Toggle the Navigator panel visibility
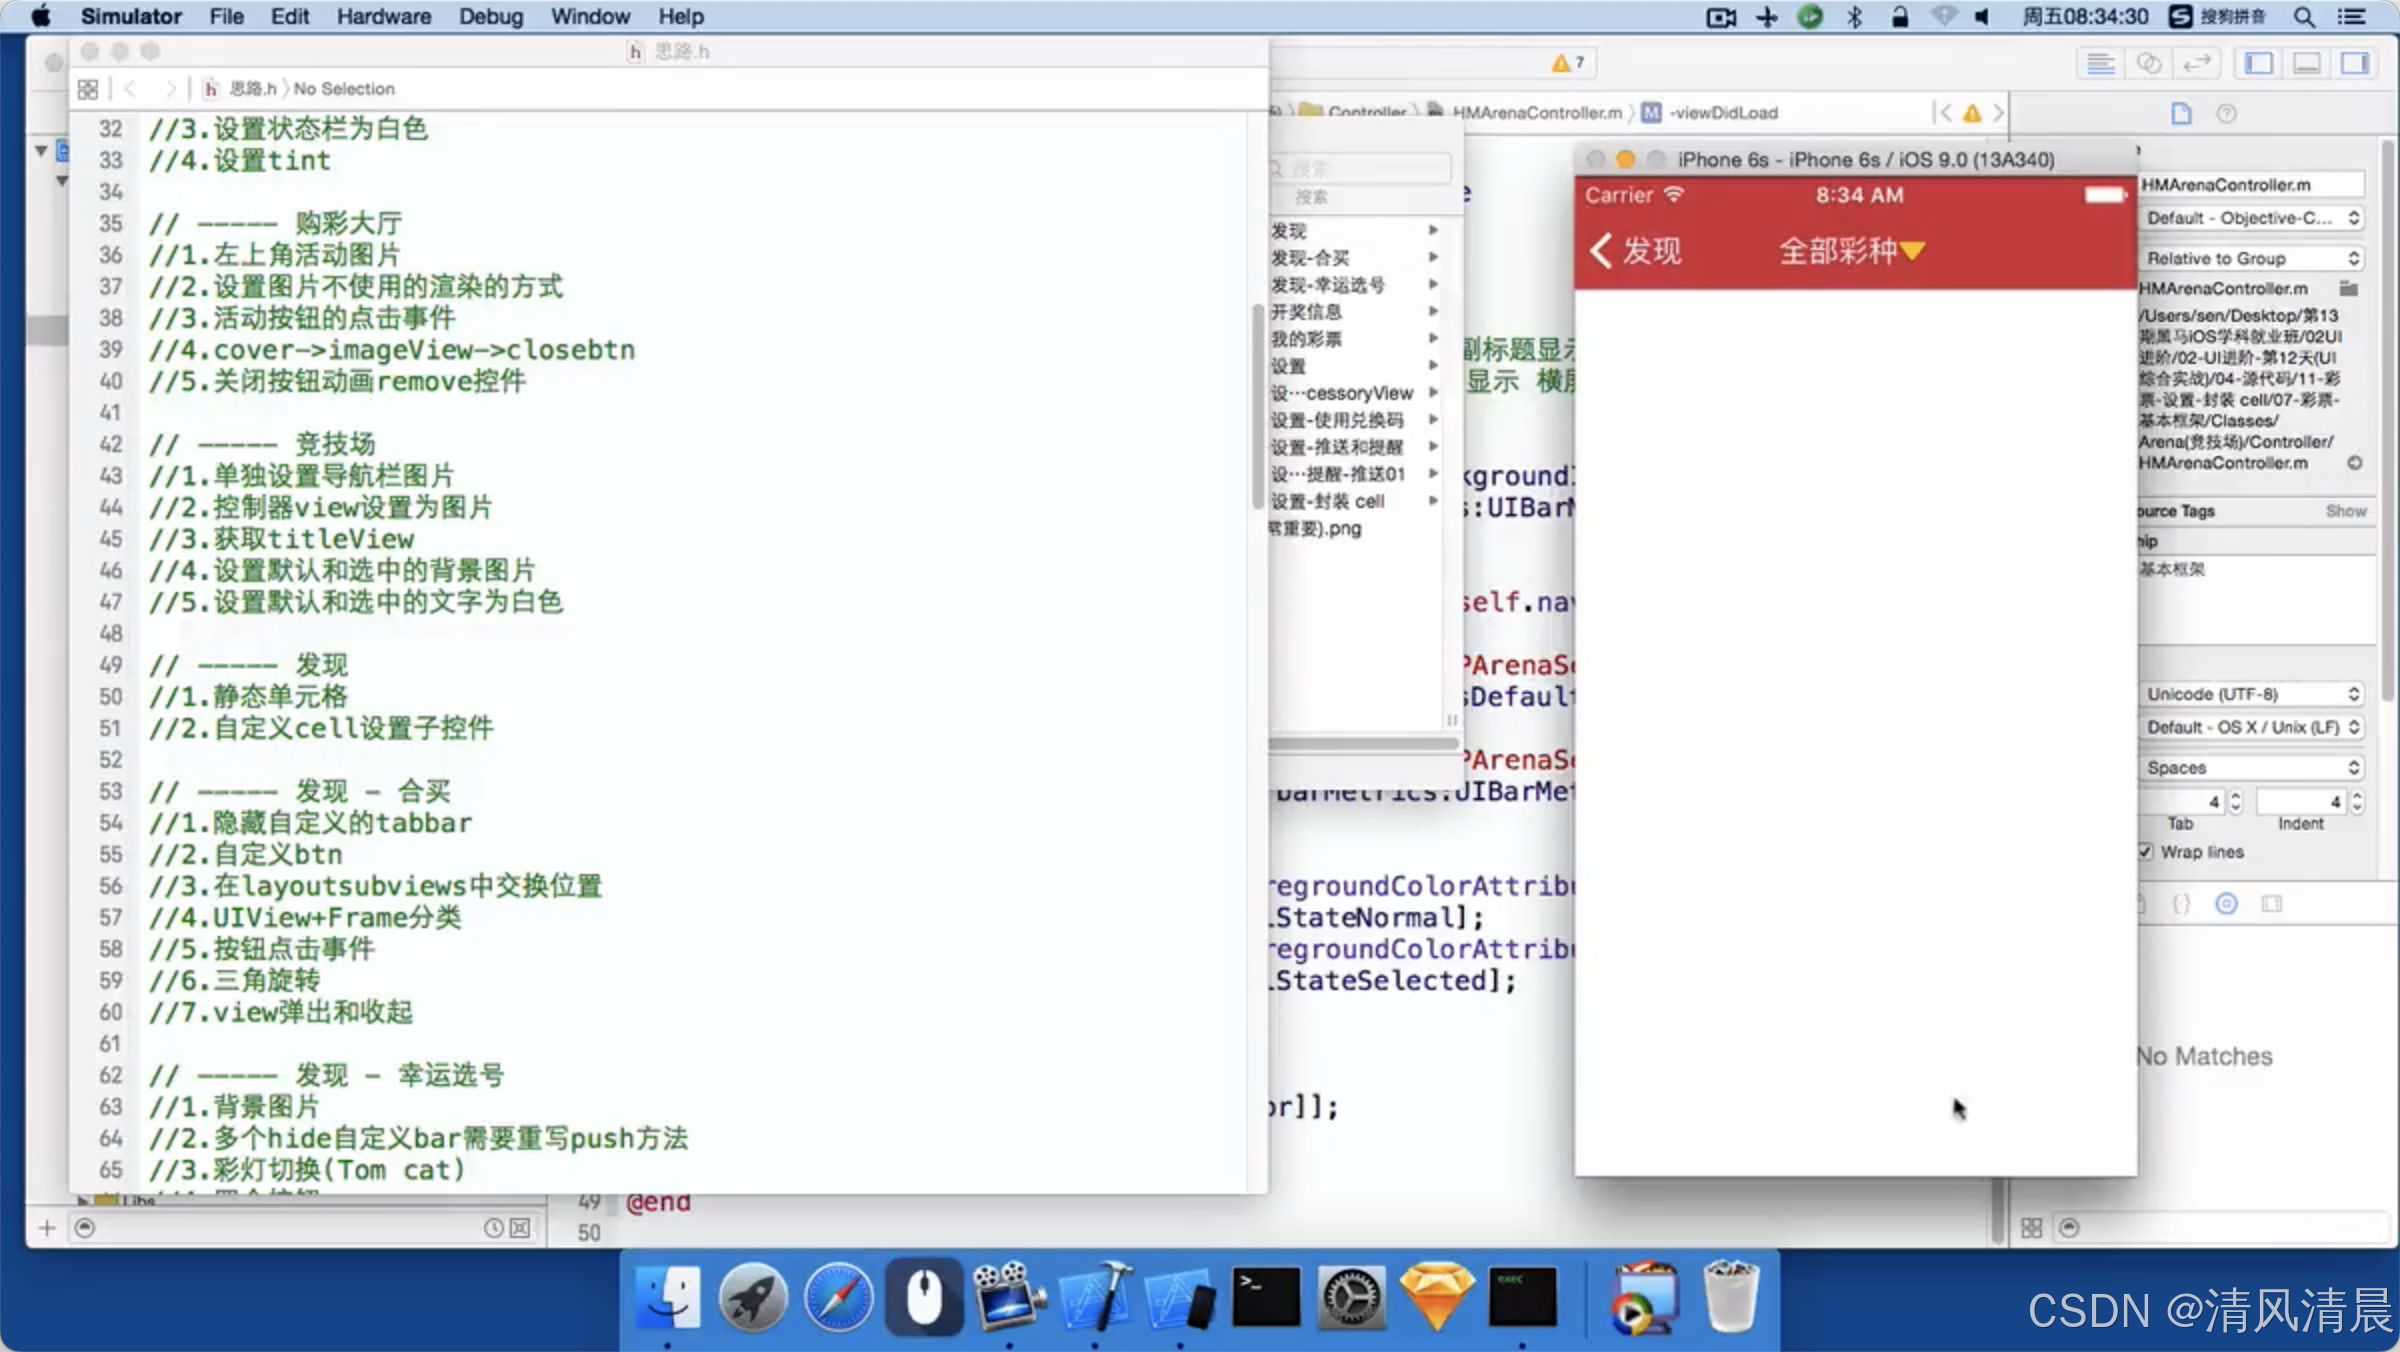Image resolution: width=2400 pixels, height=1352 pixels. click(2259, 64)
